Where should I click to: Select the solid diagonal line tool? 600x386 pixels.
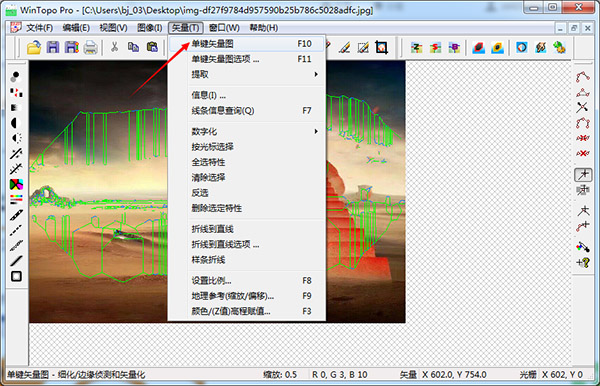[16, 261]
